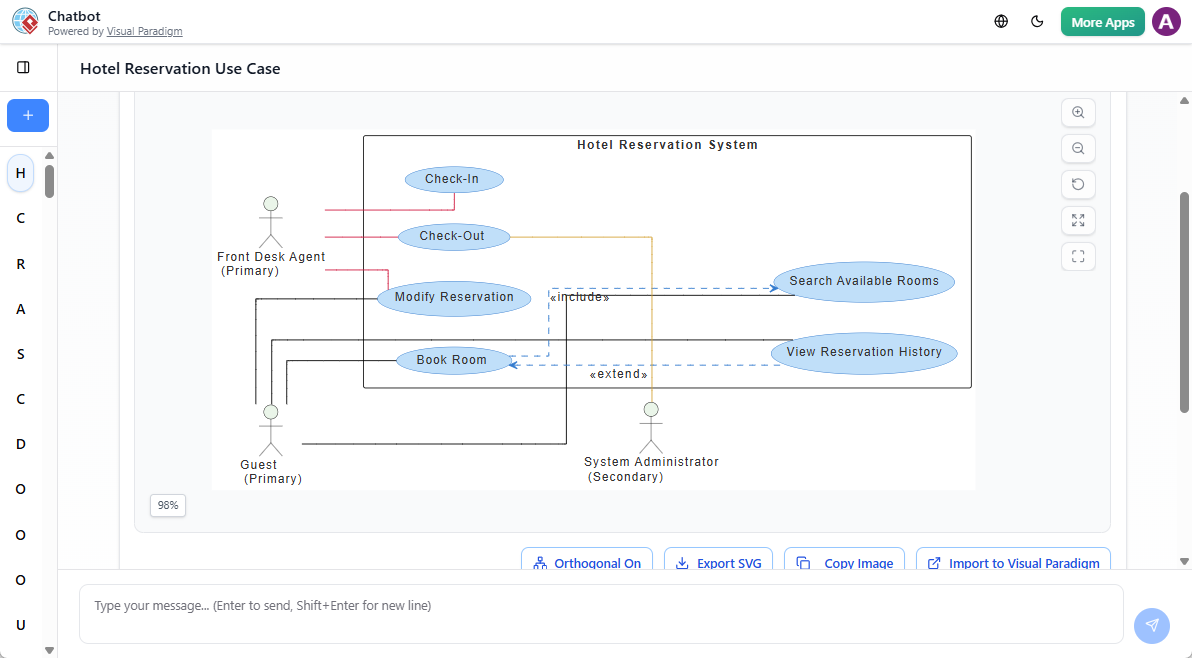Select the first C chat in the sidebar
1192x658 pixels.
point(20,218)
